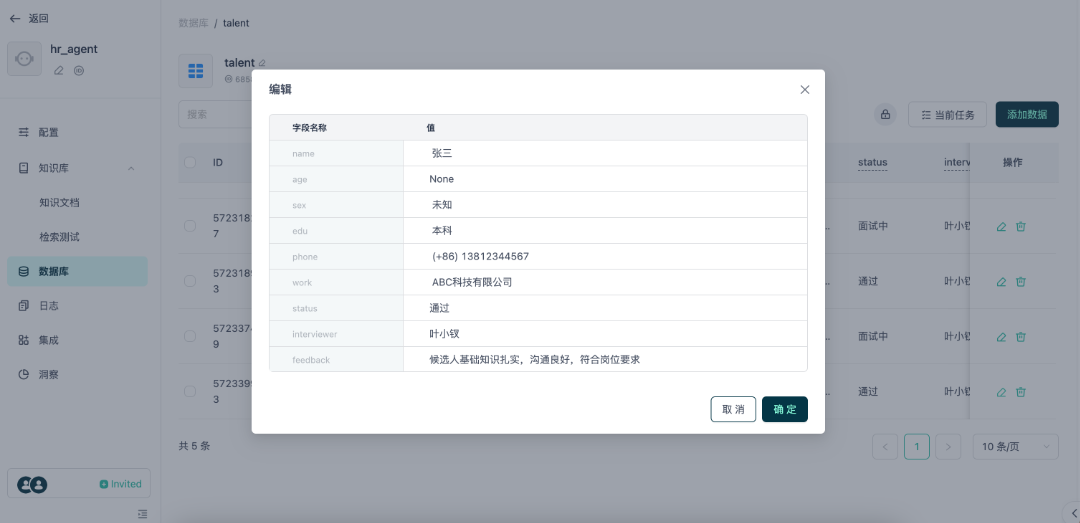Click the 返回 back arrow
1080x523 pixels.
[x=15, y=19]
